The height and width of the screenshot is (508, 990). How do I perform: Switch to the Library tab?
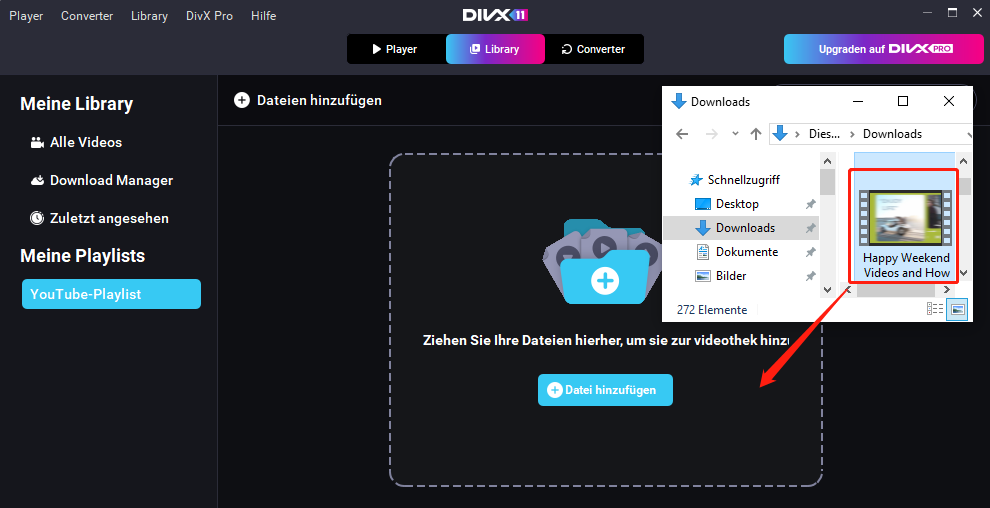click(x=495, y=49)
